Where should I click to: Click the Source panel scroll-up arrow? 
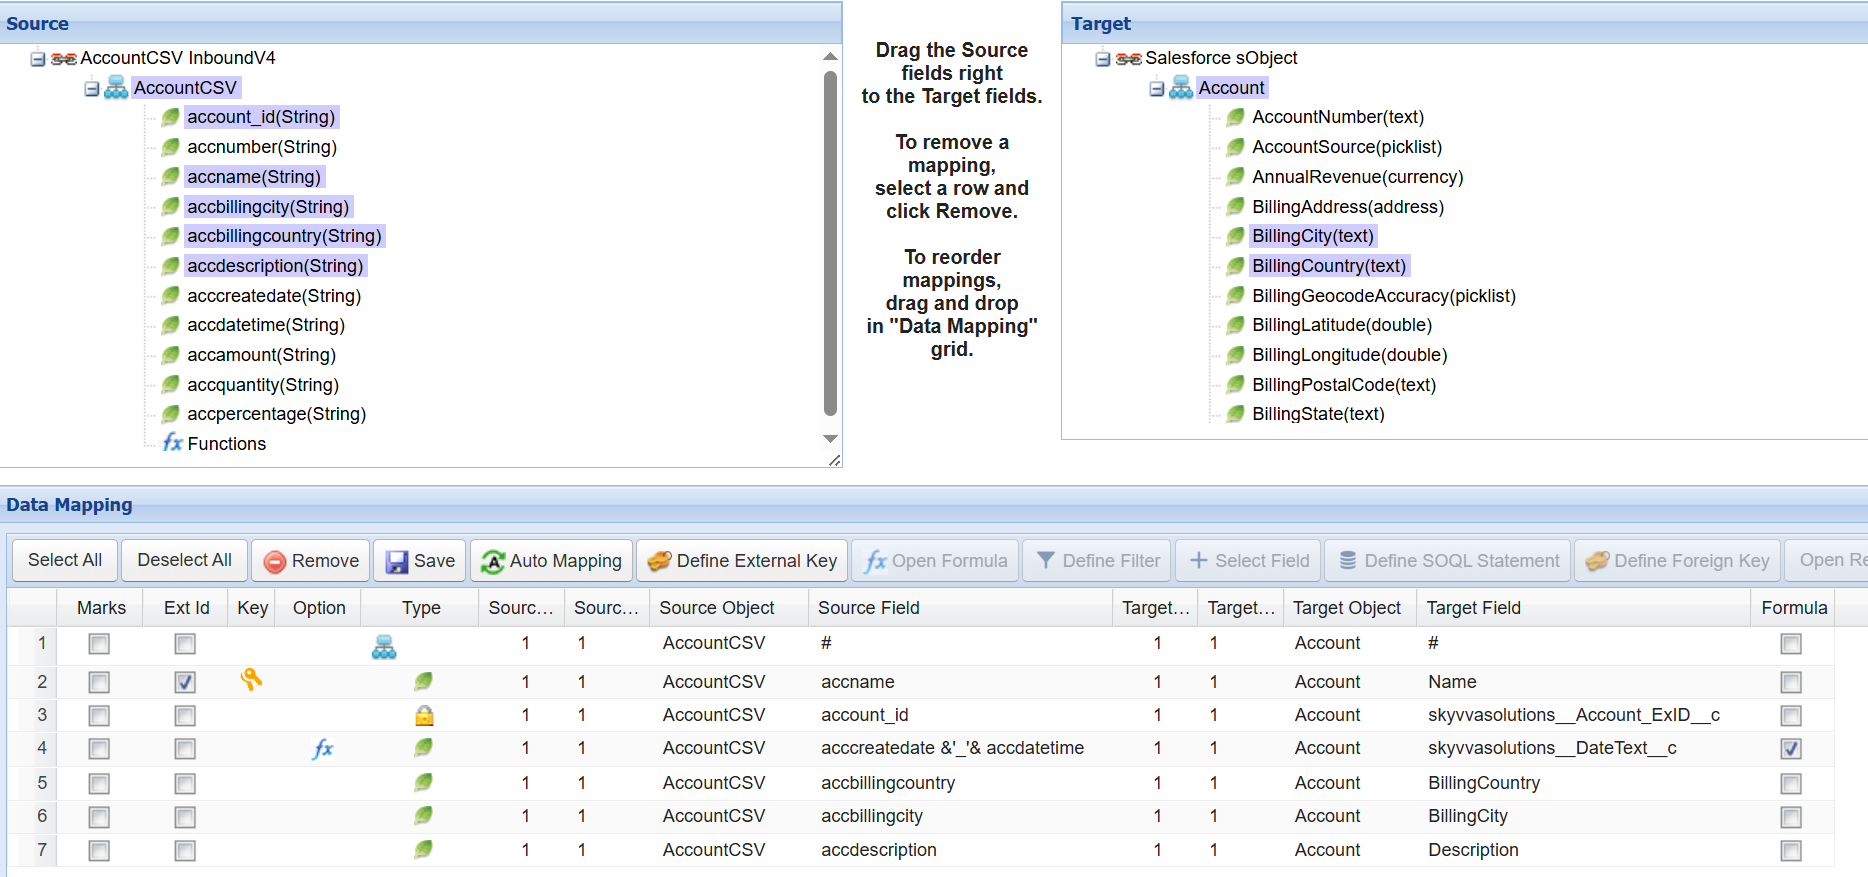830,57
